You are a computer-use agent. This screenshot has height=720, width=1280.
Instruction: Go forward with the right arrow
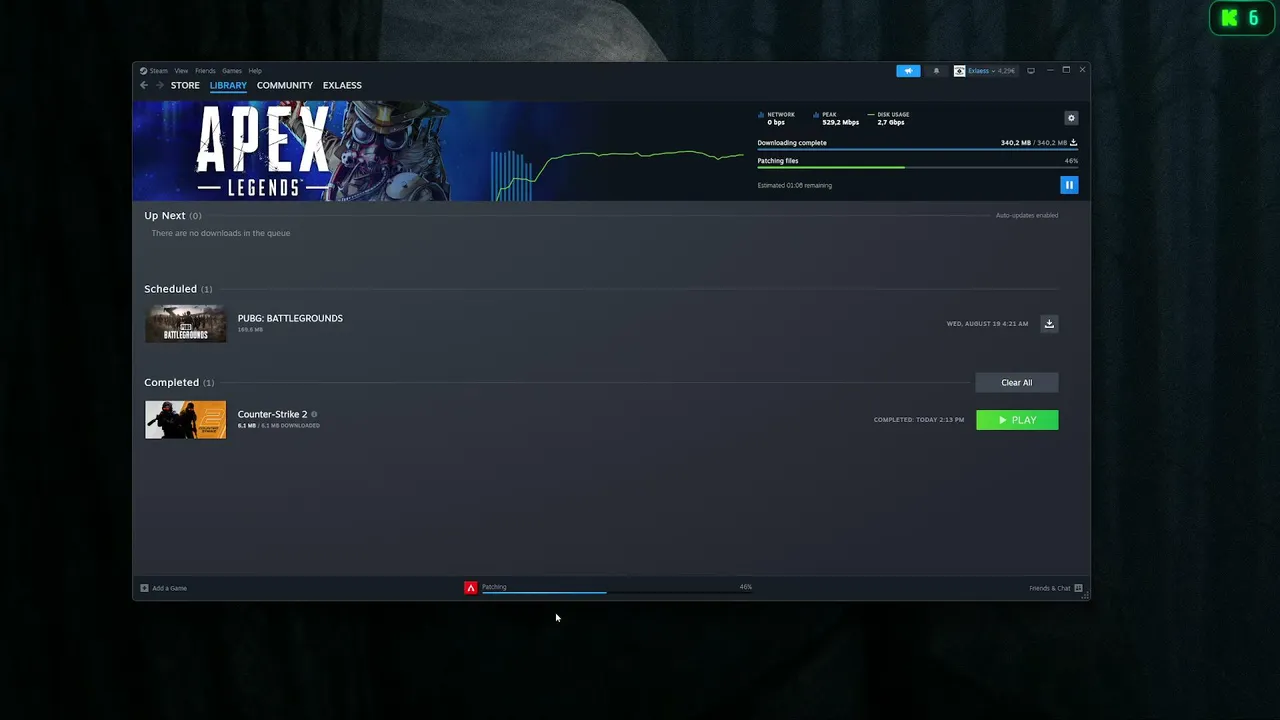click(159, 85)
